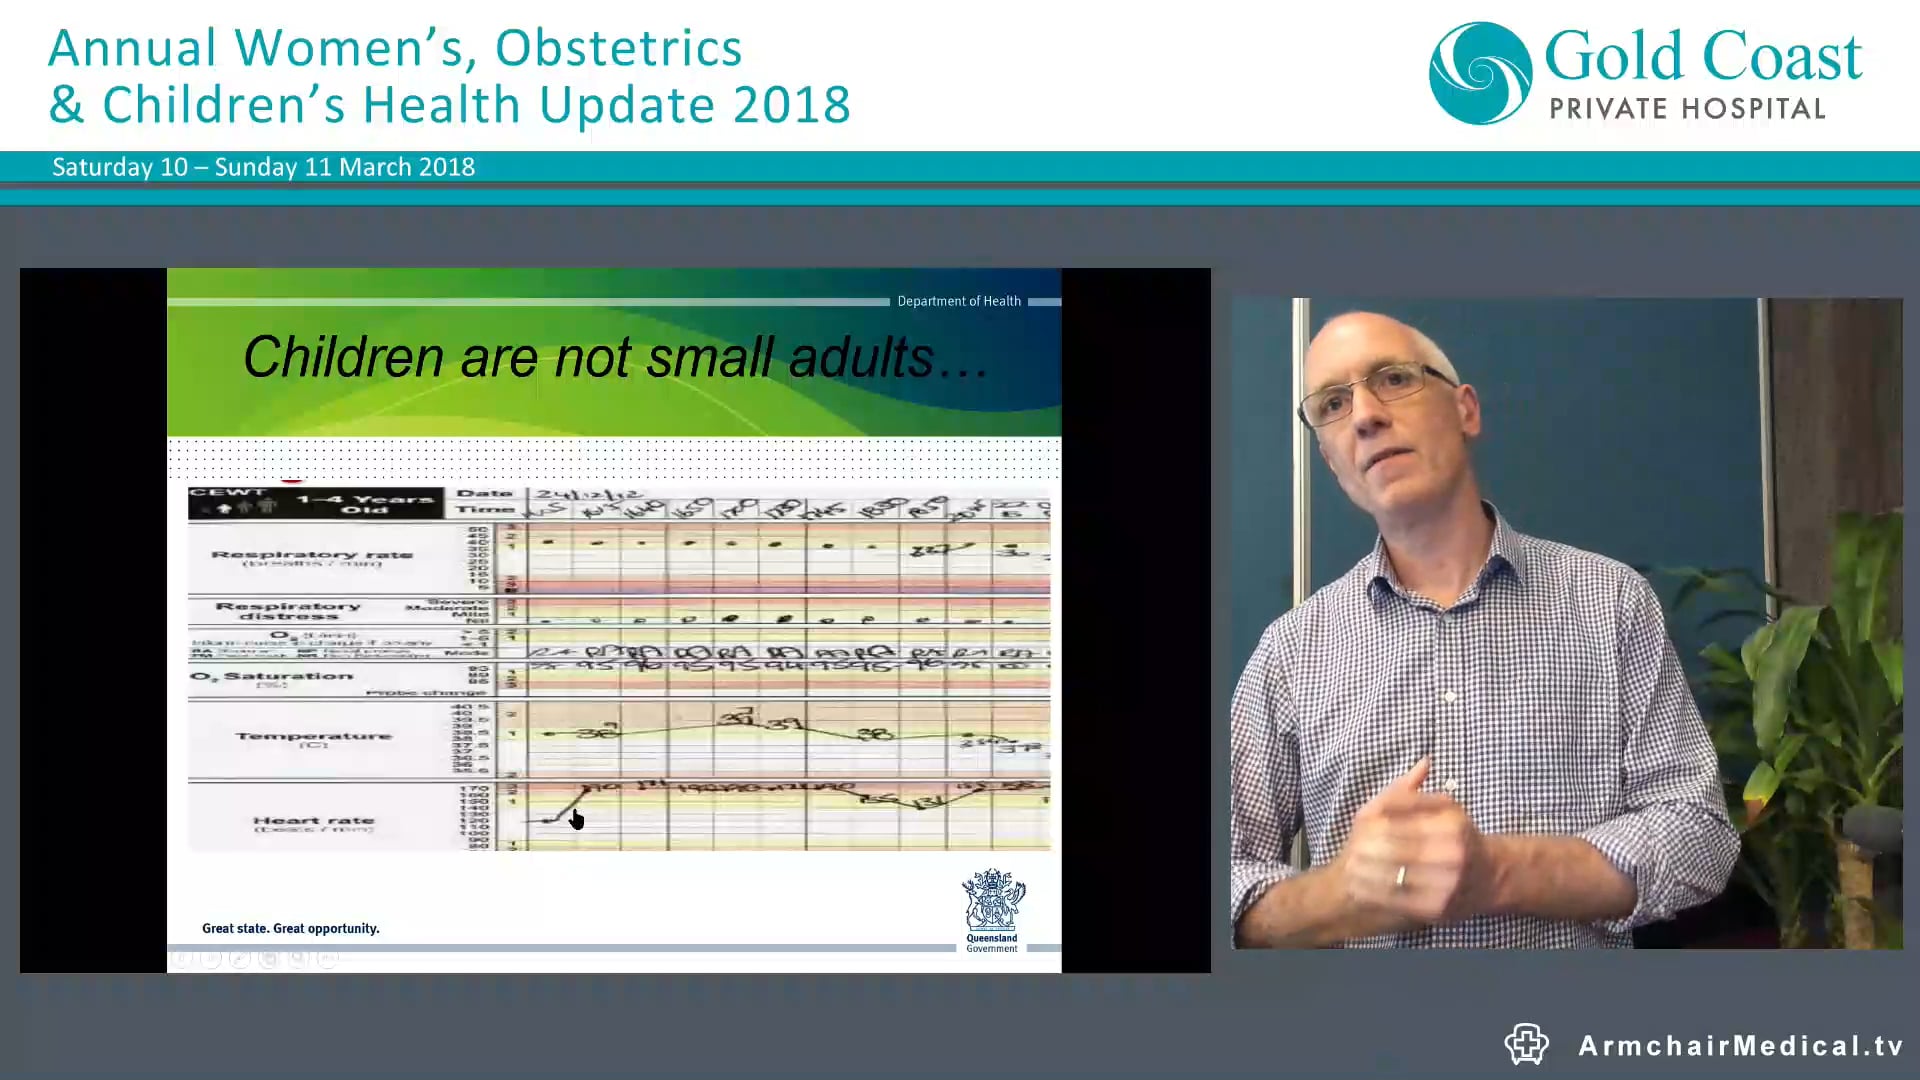Select the ArmchairMedical.tv armchair icon
Image resolution: width=1920 pixels, height=1080 pixels.
[1525, 1044]
